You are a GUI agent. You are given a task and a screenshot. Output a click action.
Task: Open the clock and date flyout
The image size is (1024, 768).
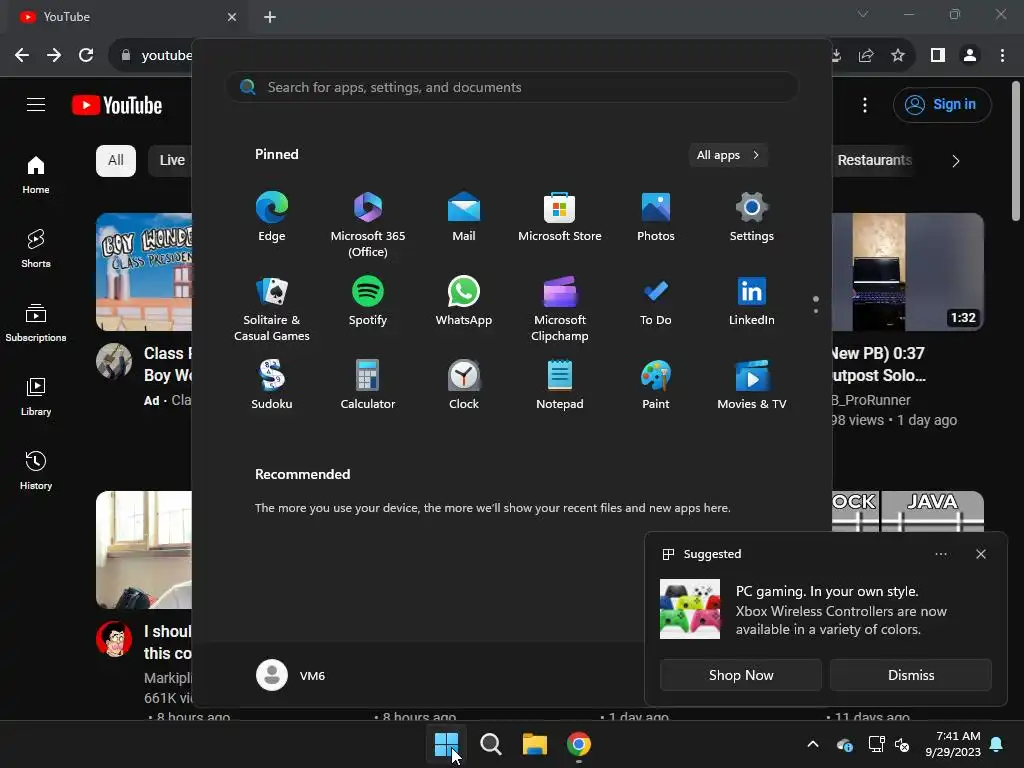click(x=953, y=744)
